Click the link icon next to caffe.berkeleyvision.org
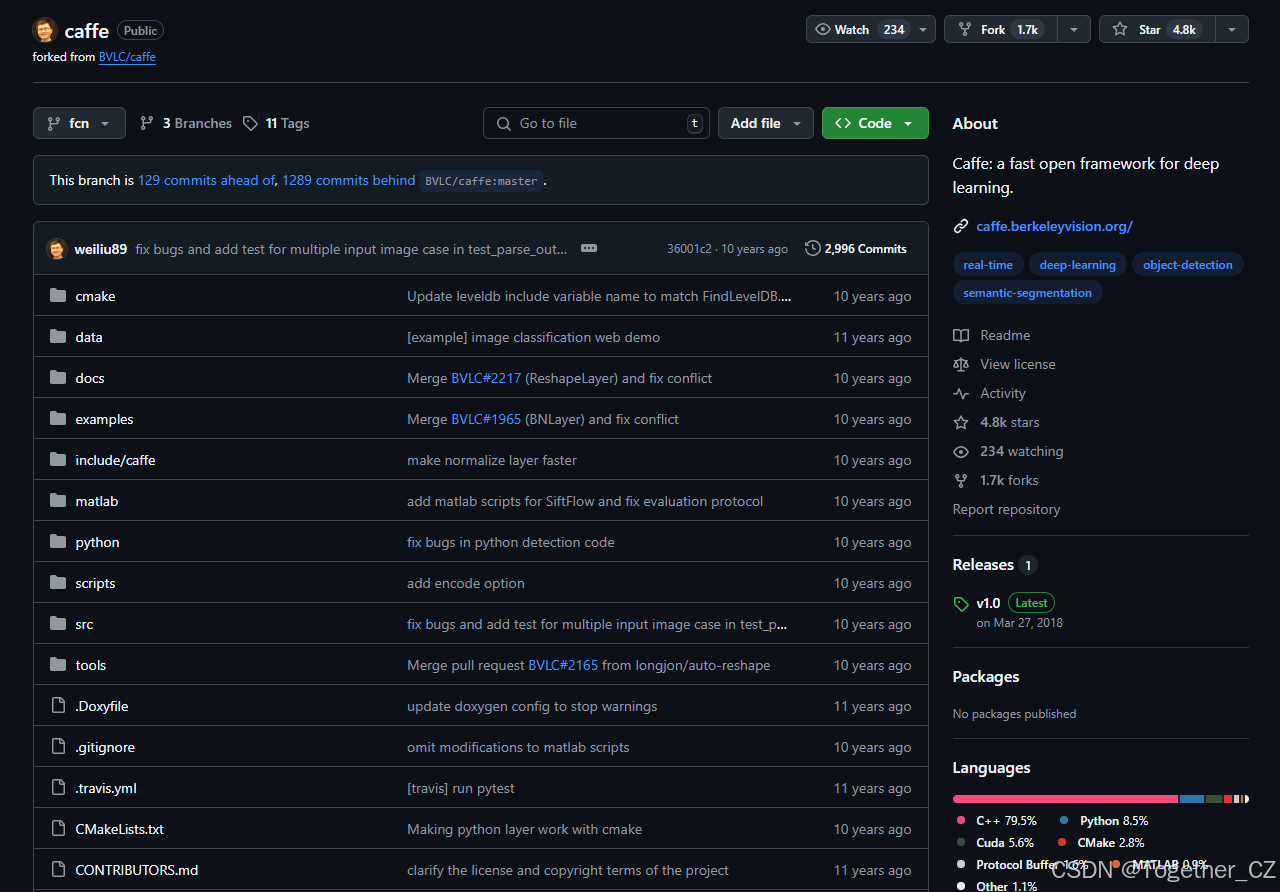The image size is (1280, 892). pyautogui.click(x=961, y=227)
